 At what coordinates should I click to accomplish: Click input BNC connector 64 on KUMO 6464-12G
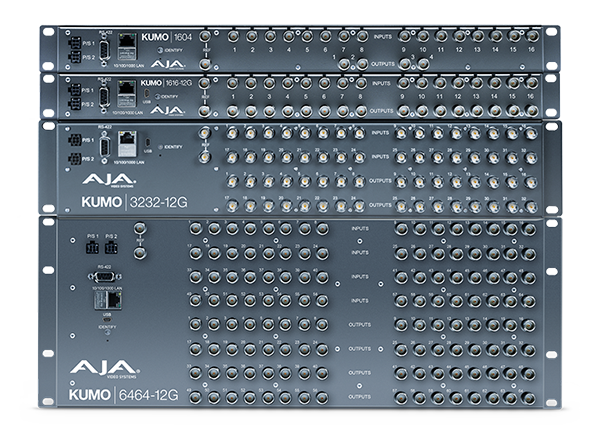point(529,301)
